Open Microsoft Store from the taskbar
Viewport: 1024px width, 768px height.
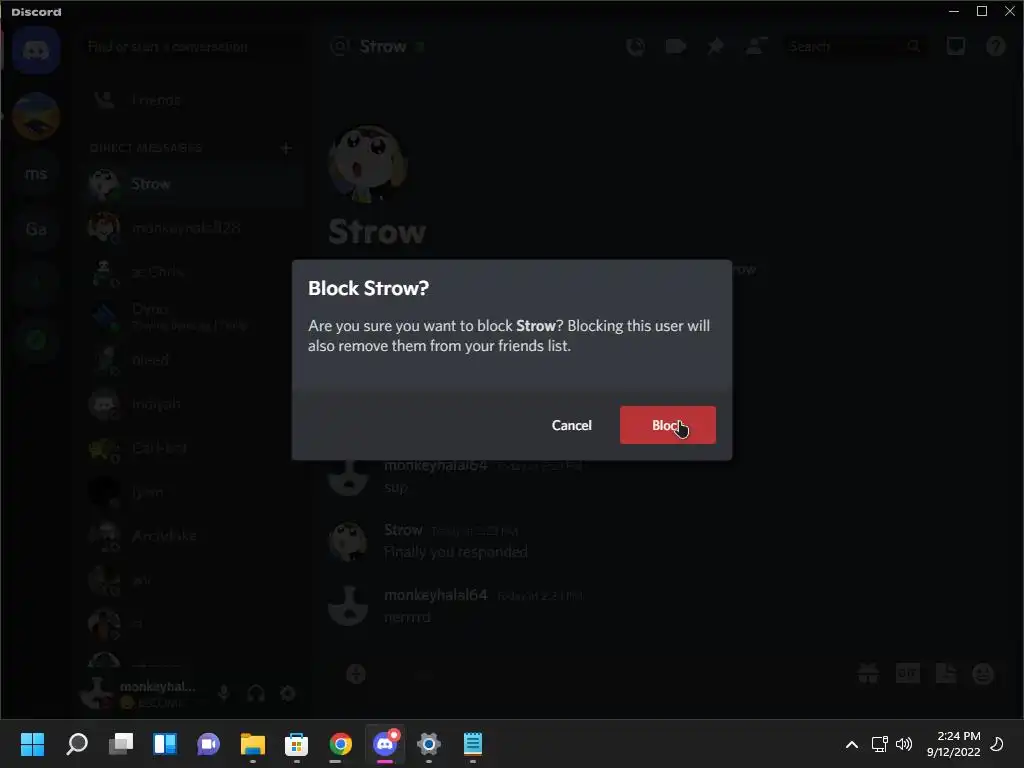pyautogui.click(x=296, y=744)
